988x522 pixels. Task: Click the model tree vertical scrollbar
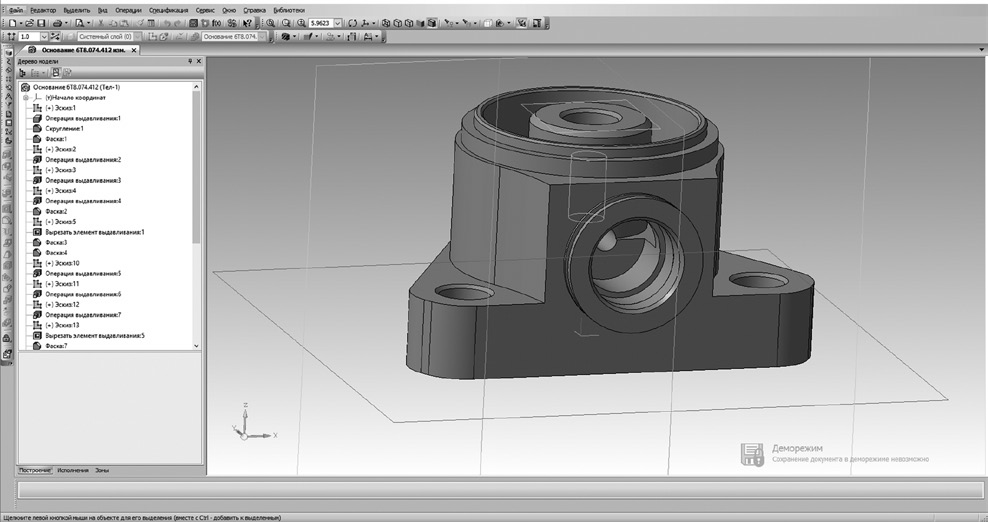point(196,200)
